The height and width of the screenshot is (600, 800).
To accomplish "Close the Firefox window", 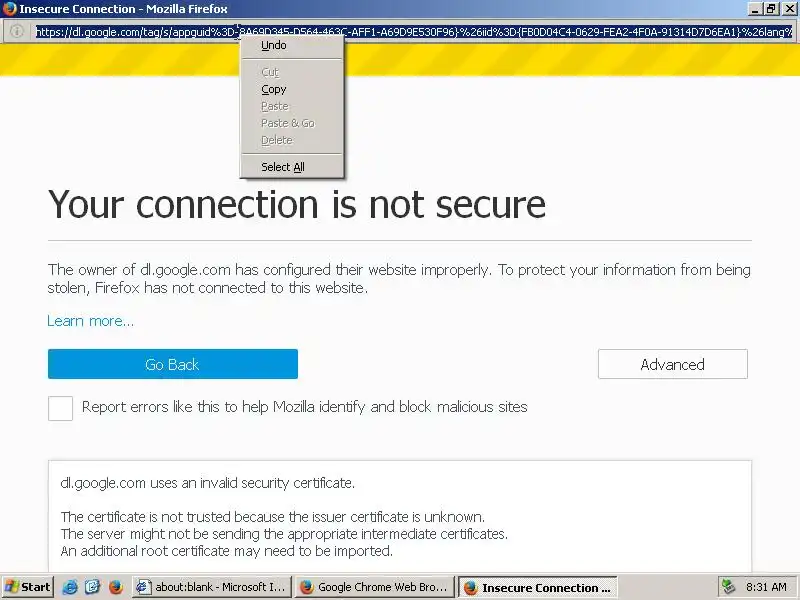I will pyautogui.click(x=789, y=9).
